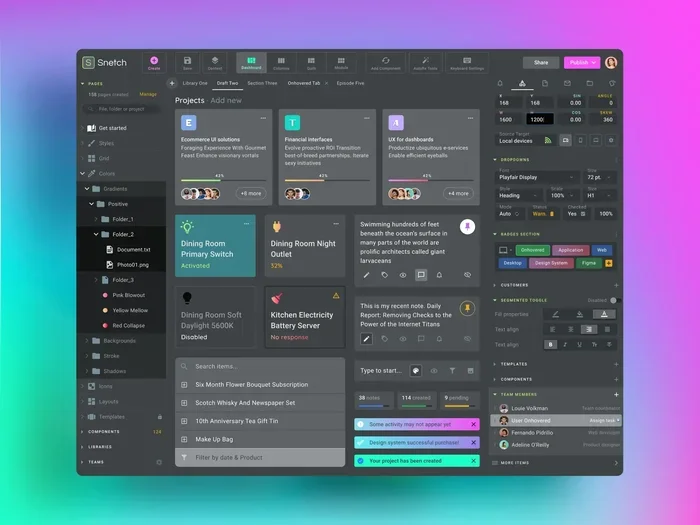The height and width of the screenshot is (525, 700).
Task: Close the Onhovered Tab
Action: point(326,83)
